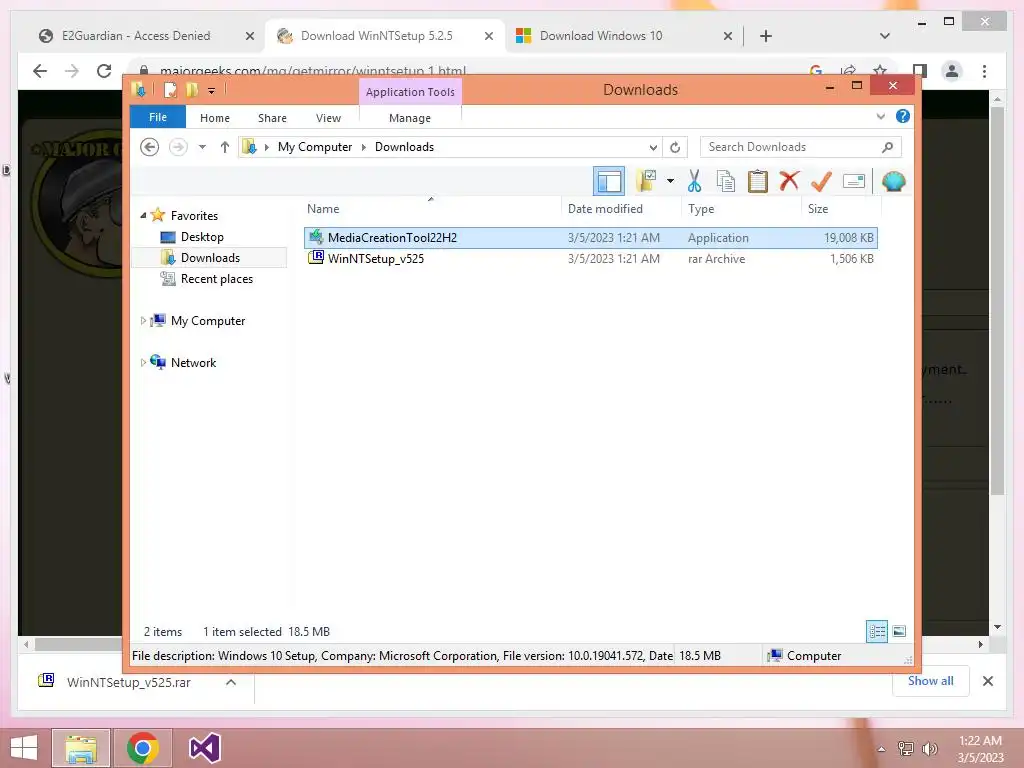
Task: Click Chrome Back arrow button
Action: pyautogui.click(x=40, y=71)
